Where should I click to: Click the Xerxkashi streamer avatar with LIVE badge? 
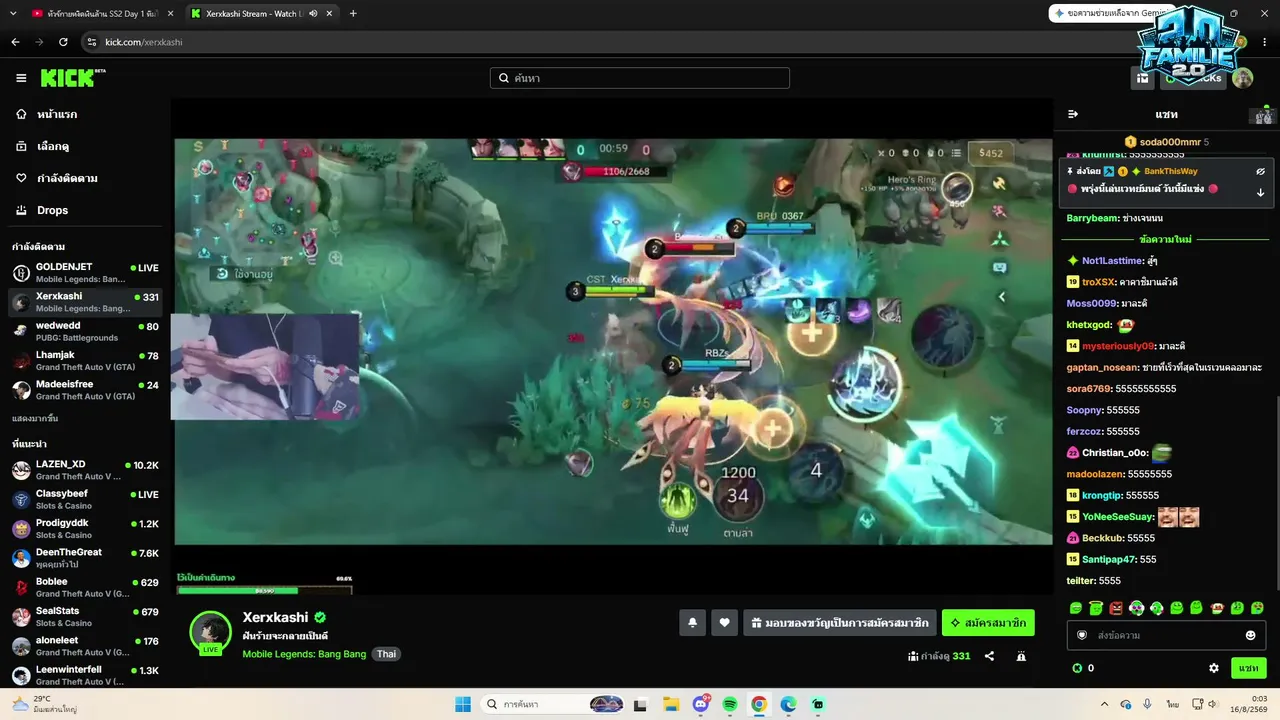point(211,632)
